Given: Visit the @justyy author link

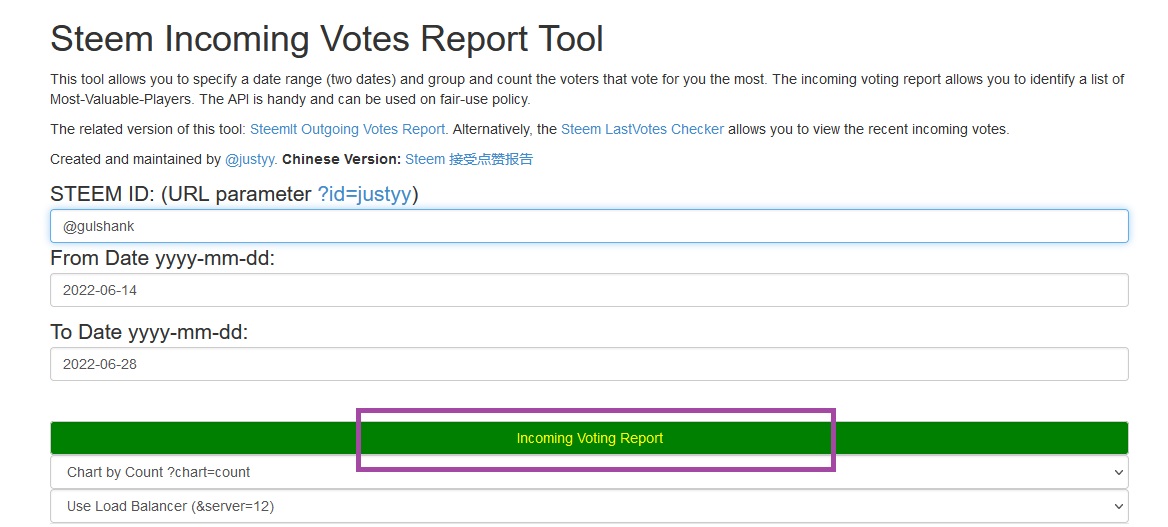Looking at the screenshot, I should point(250,159).
